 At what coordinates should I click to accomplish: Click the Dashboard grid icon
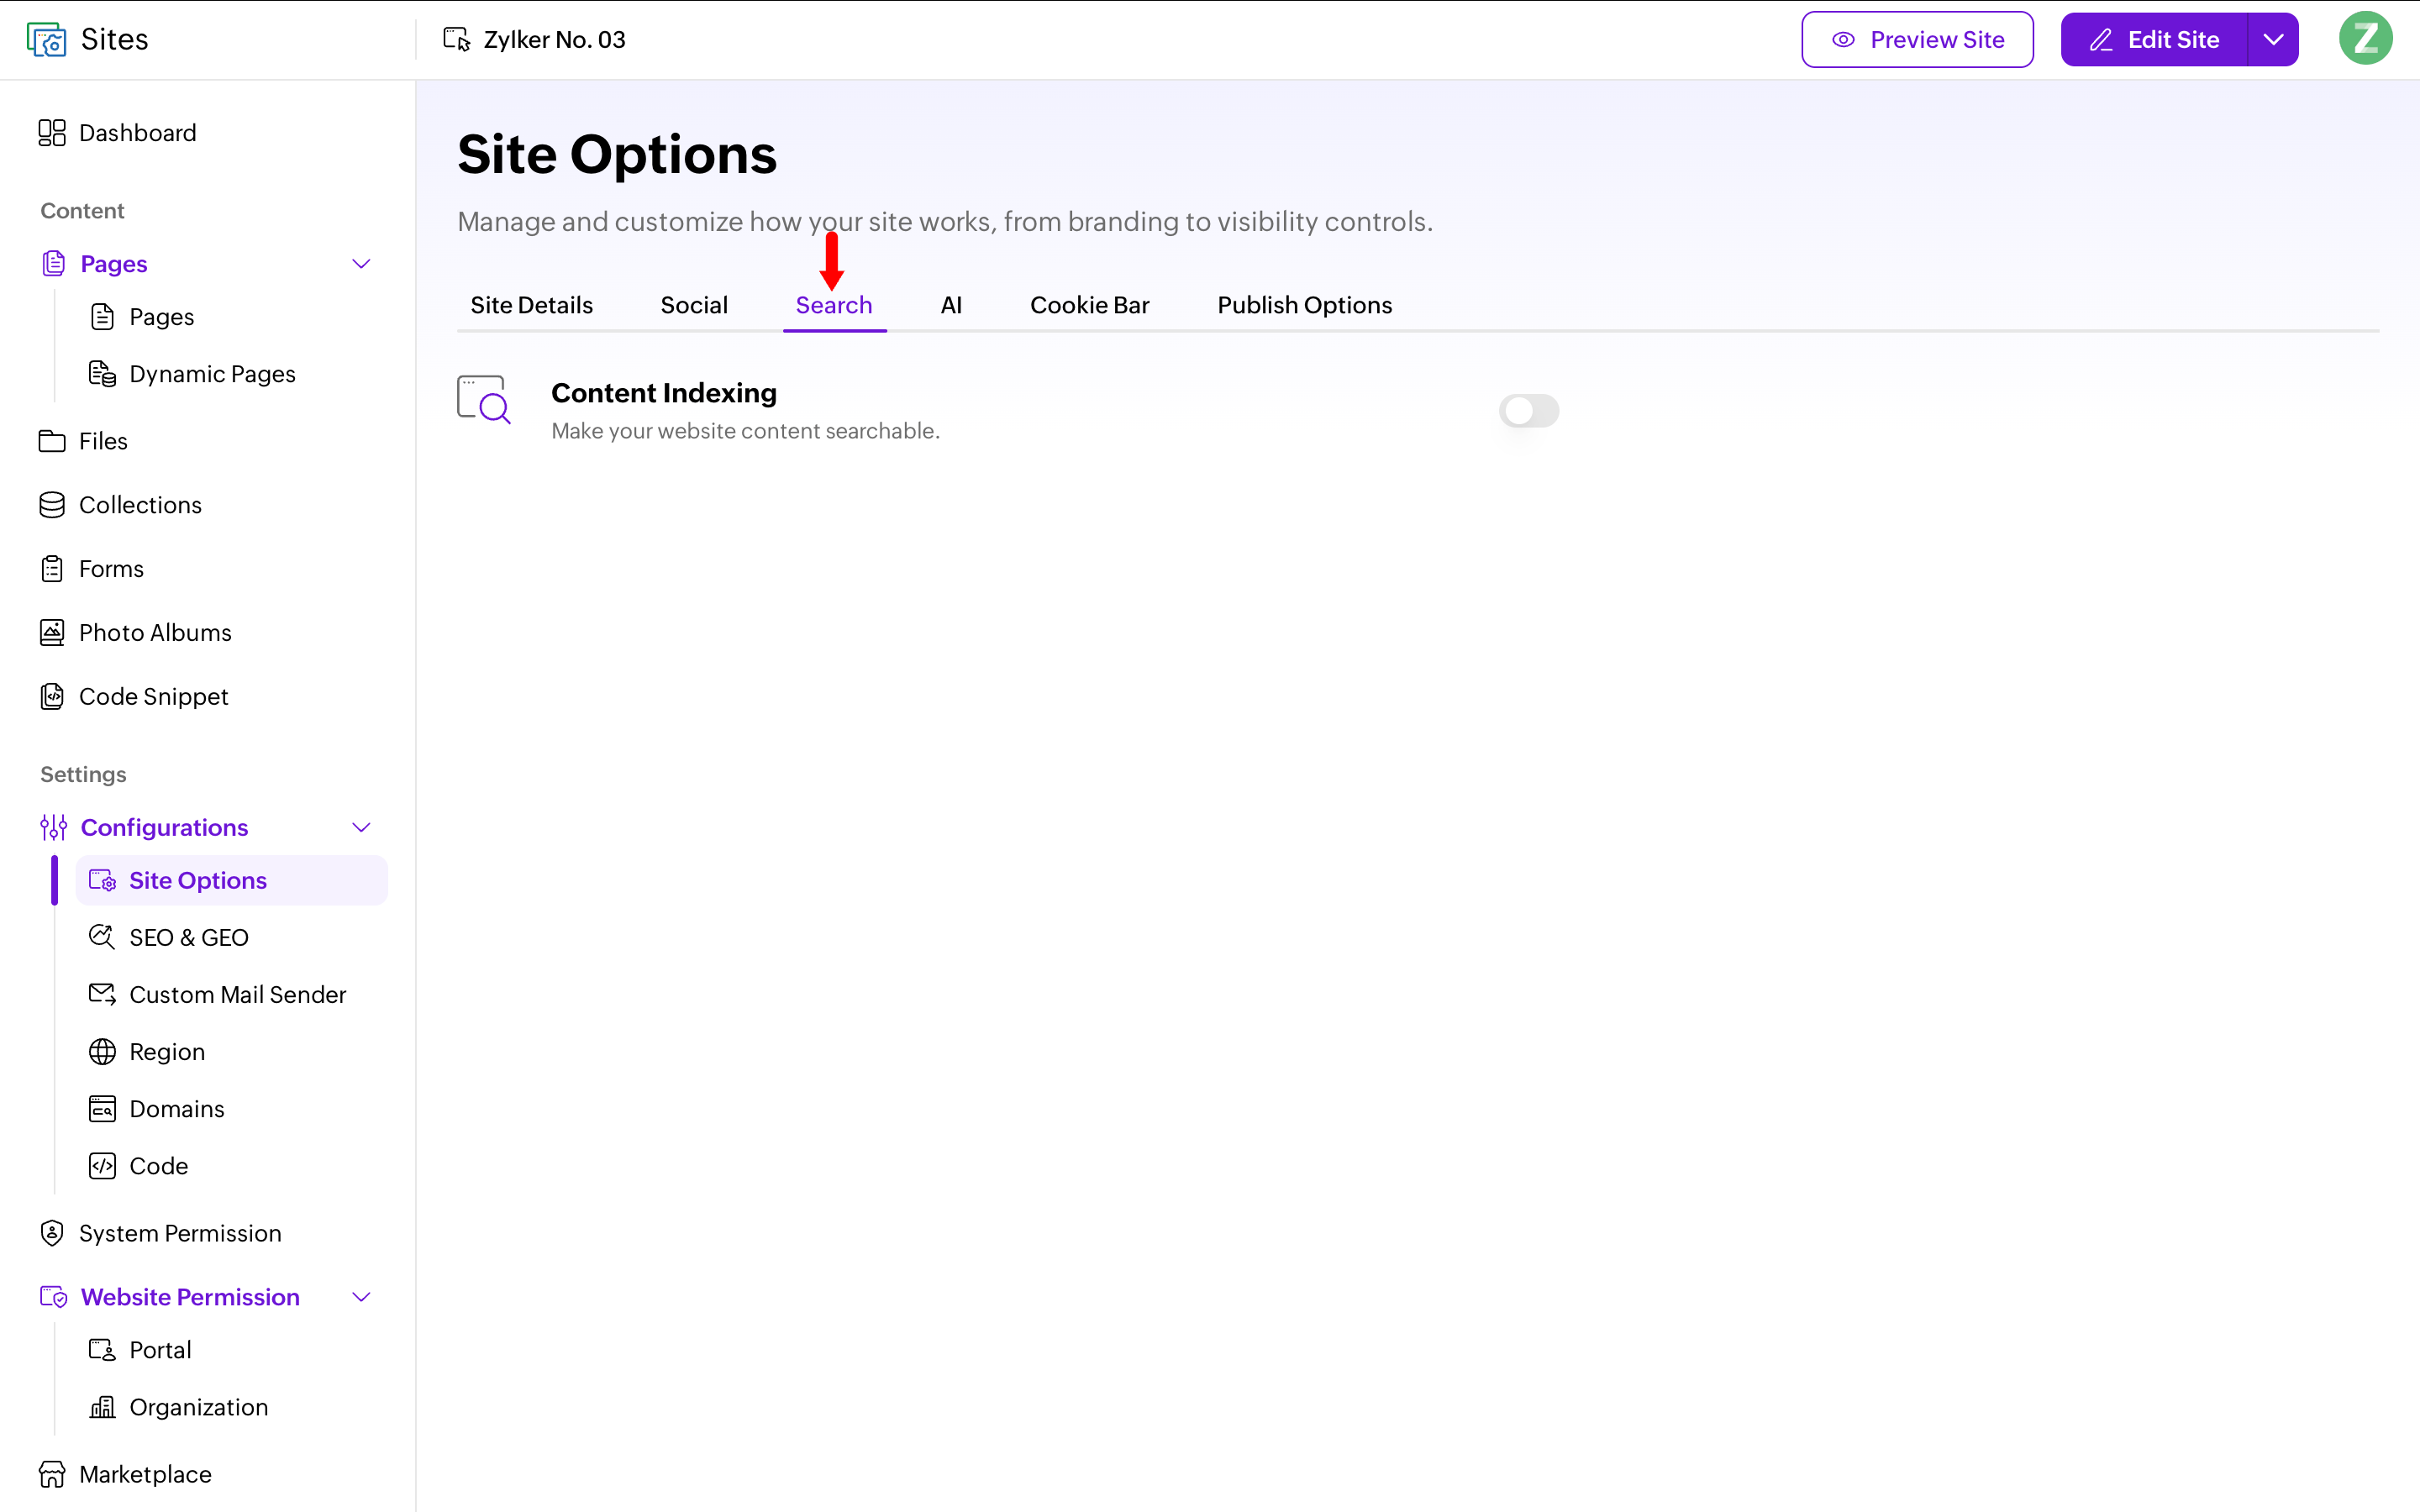pos(52,133)
